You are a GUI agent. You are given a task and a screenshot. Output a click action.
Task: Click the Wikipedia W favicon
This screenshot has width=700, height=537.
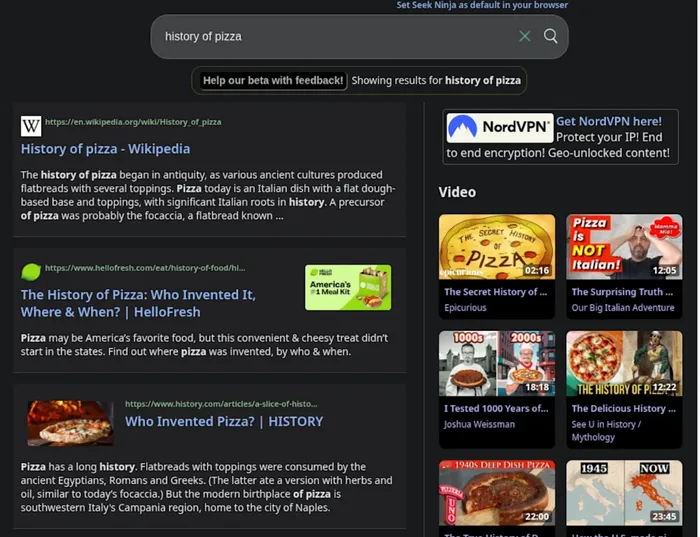tap(31, 126)
